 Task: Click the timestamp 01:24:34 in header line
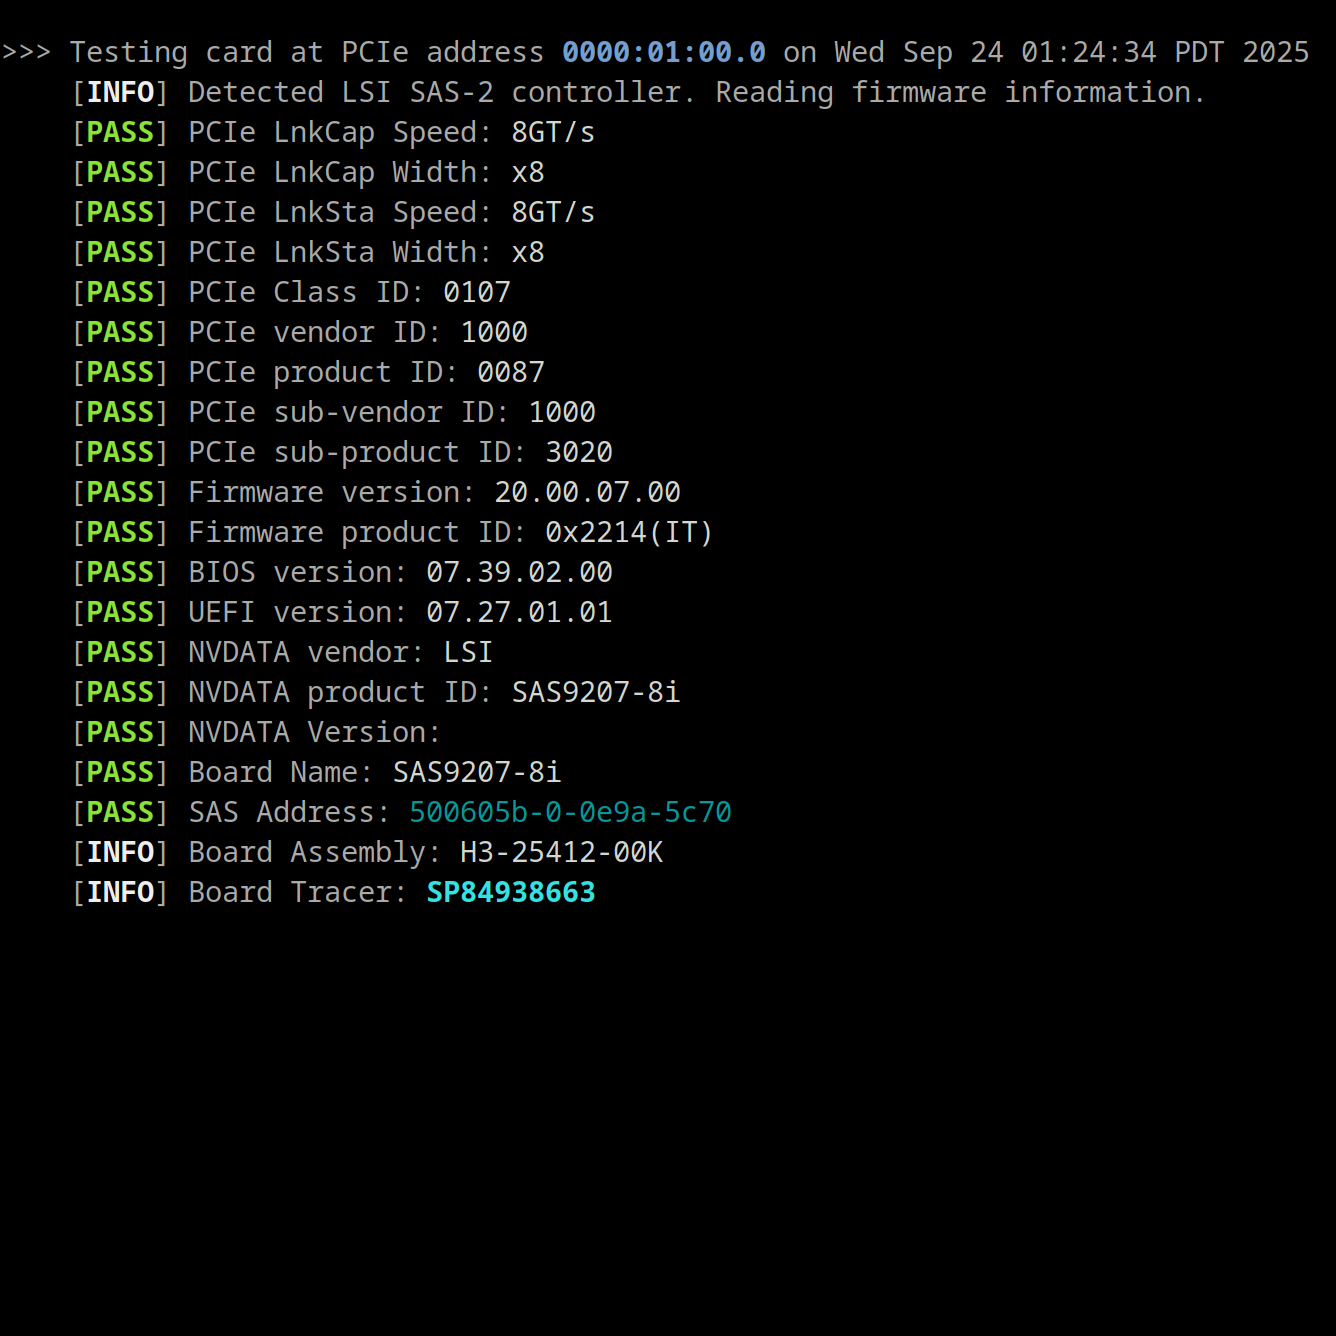[x=1089, y=52]
